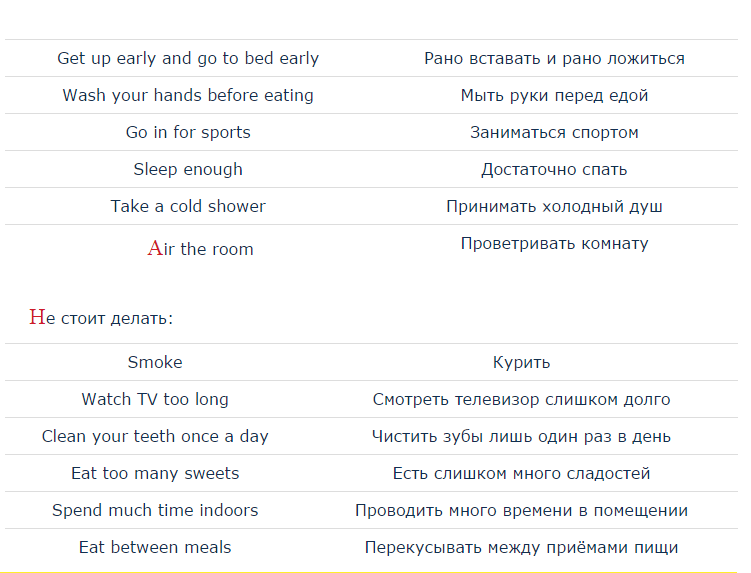Click 'Spend much time indoors' cell

pos(155,510)
